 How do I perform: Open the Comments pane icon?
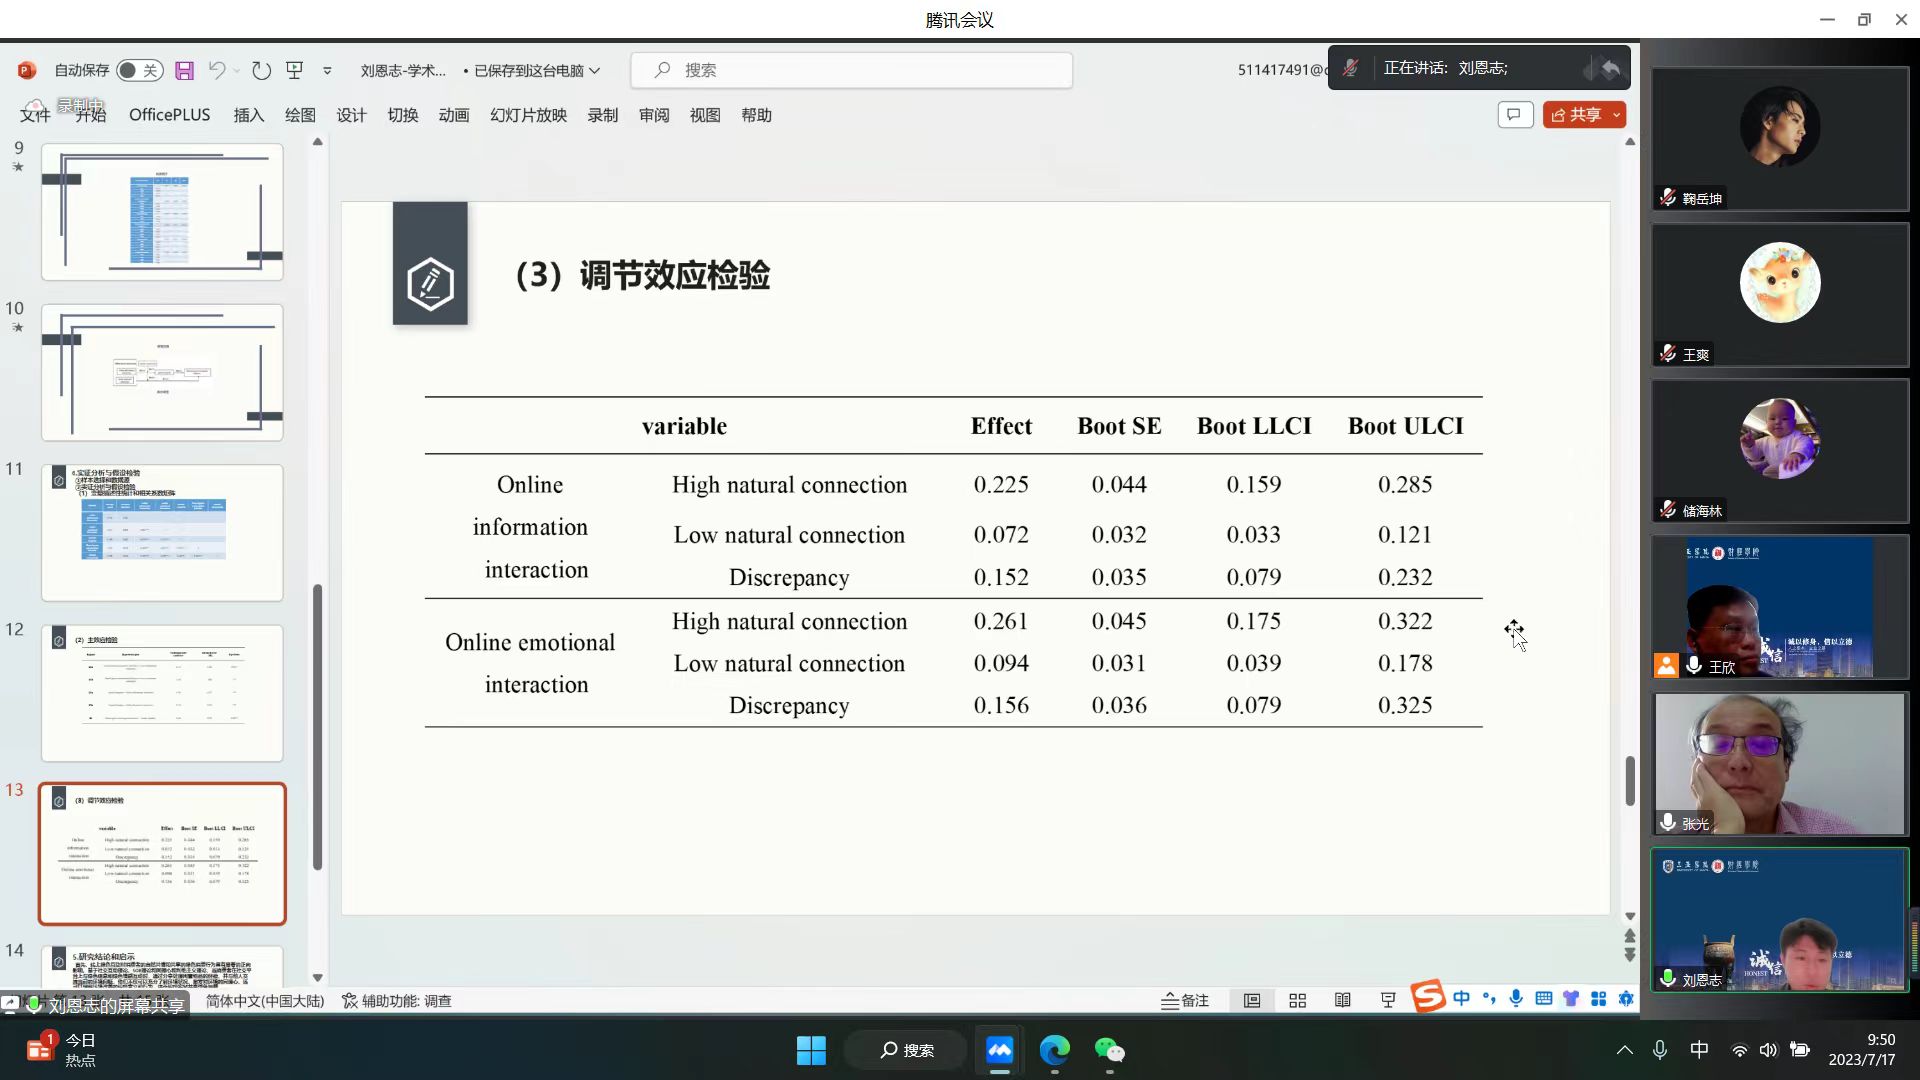[x=1514, y=115]
